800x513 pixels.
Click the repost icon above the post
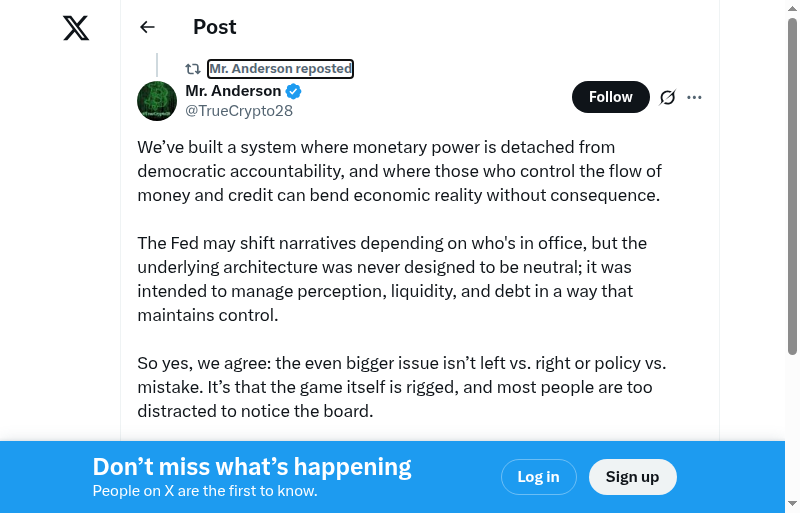[193, 69]
